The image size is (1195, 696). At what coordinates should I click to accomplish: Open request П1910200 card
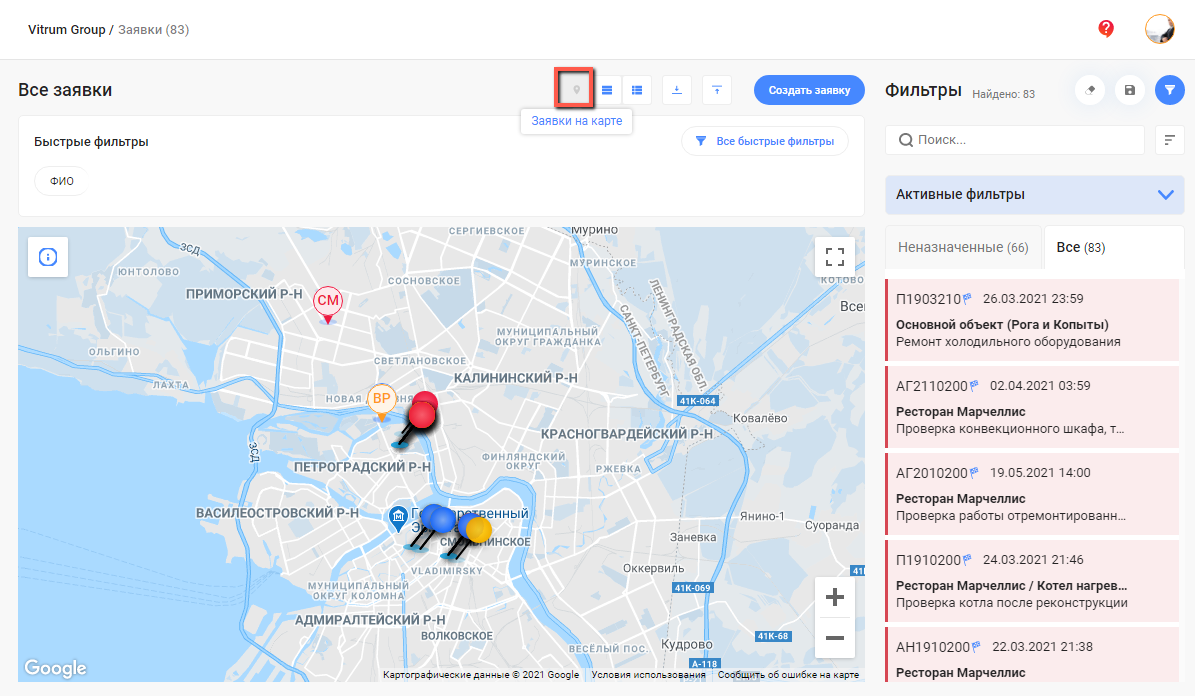click(x=1032, y=581)
